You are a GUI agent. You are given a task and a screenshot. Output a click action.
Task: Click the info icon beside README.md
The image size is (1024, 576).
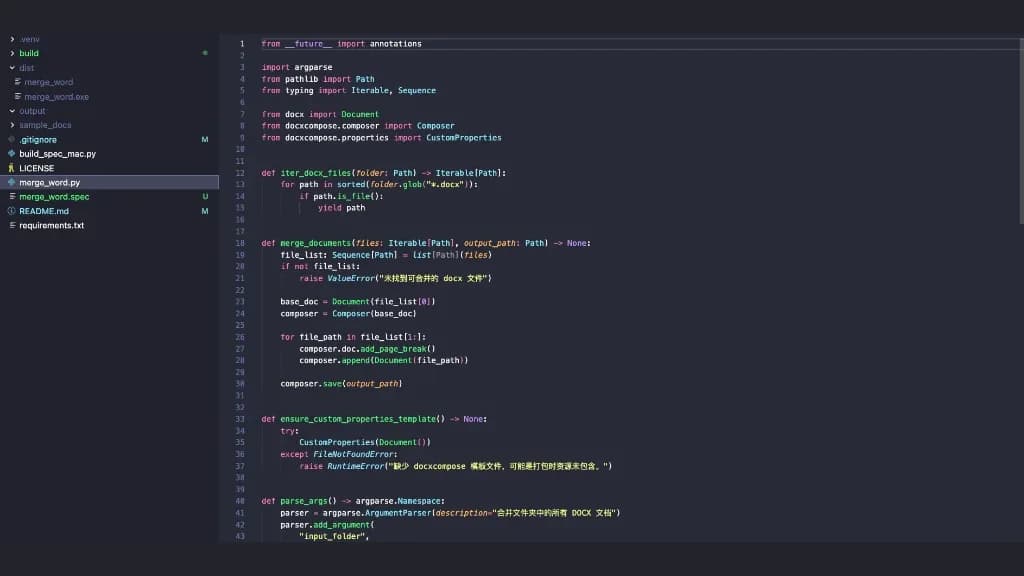tap(11, 211)
